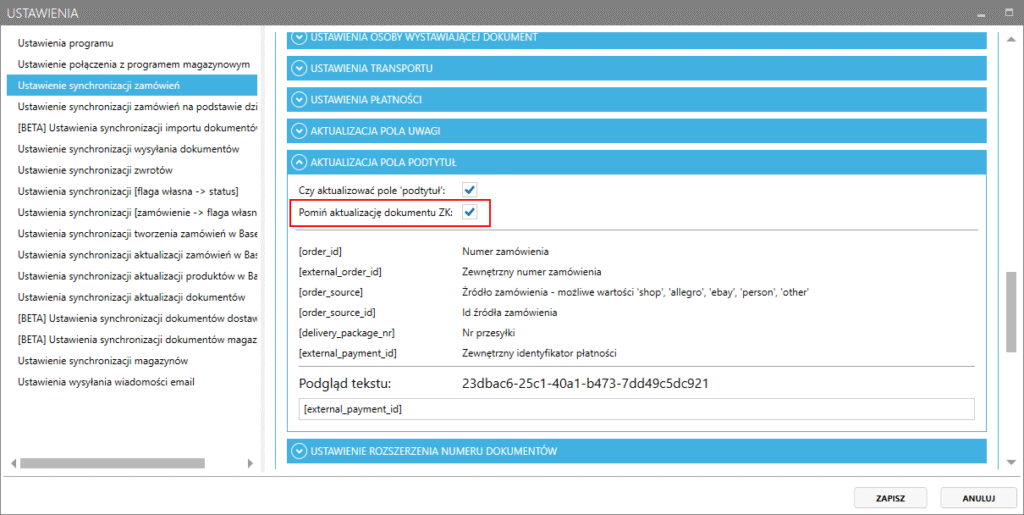1024x515 pixels.
Task: Expand Ustawienie rozszerzenia numeru dokumentów section
Action: [x=298, y=451]
